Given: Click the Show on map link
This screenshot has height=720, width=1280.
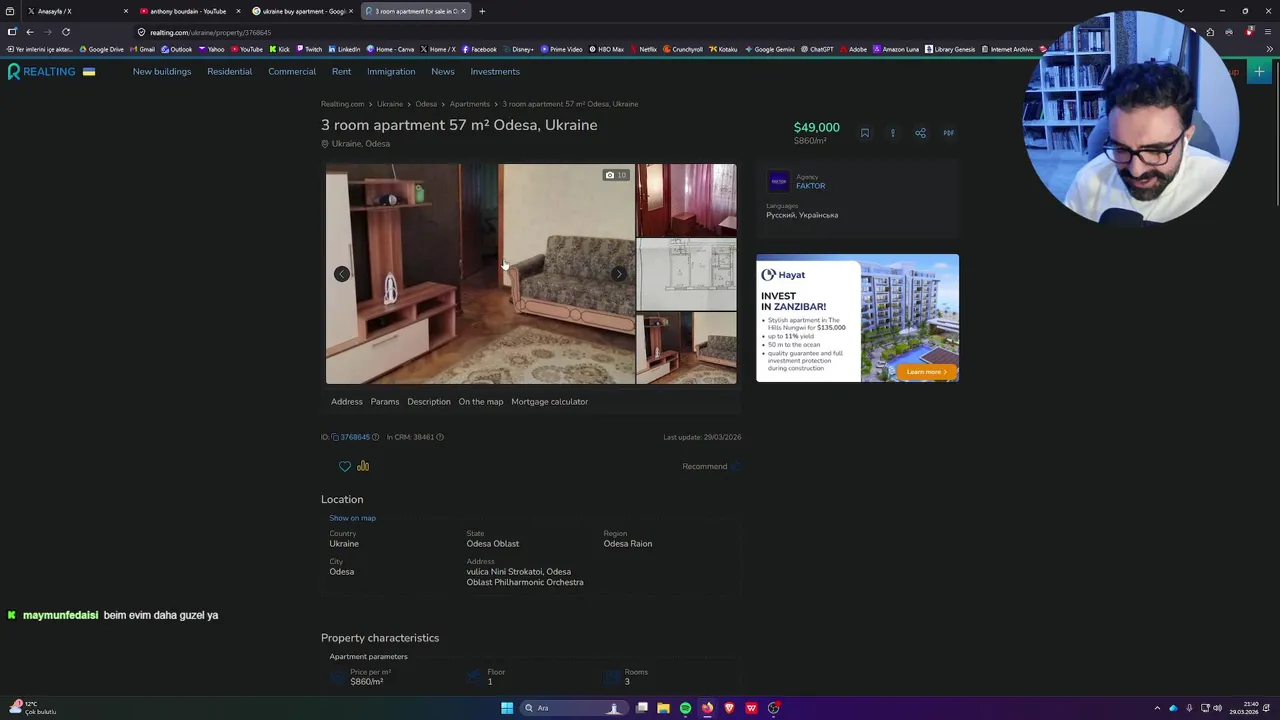Looking at the screenshot, I should 353,518.
